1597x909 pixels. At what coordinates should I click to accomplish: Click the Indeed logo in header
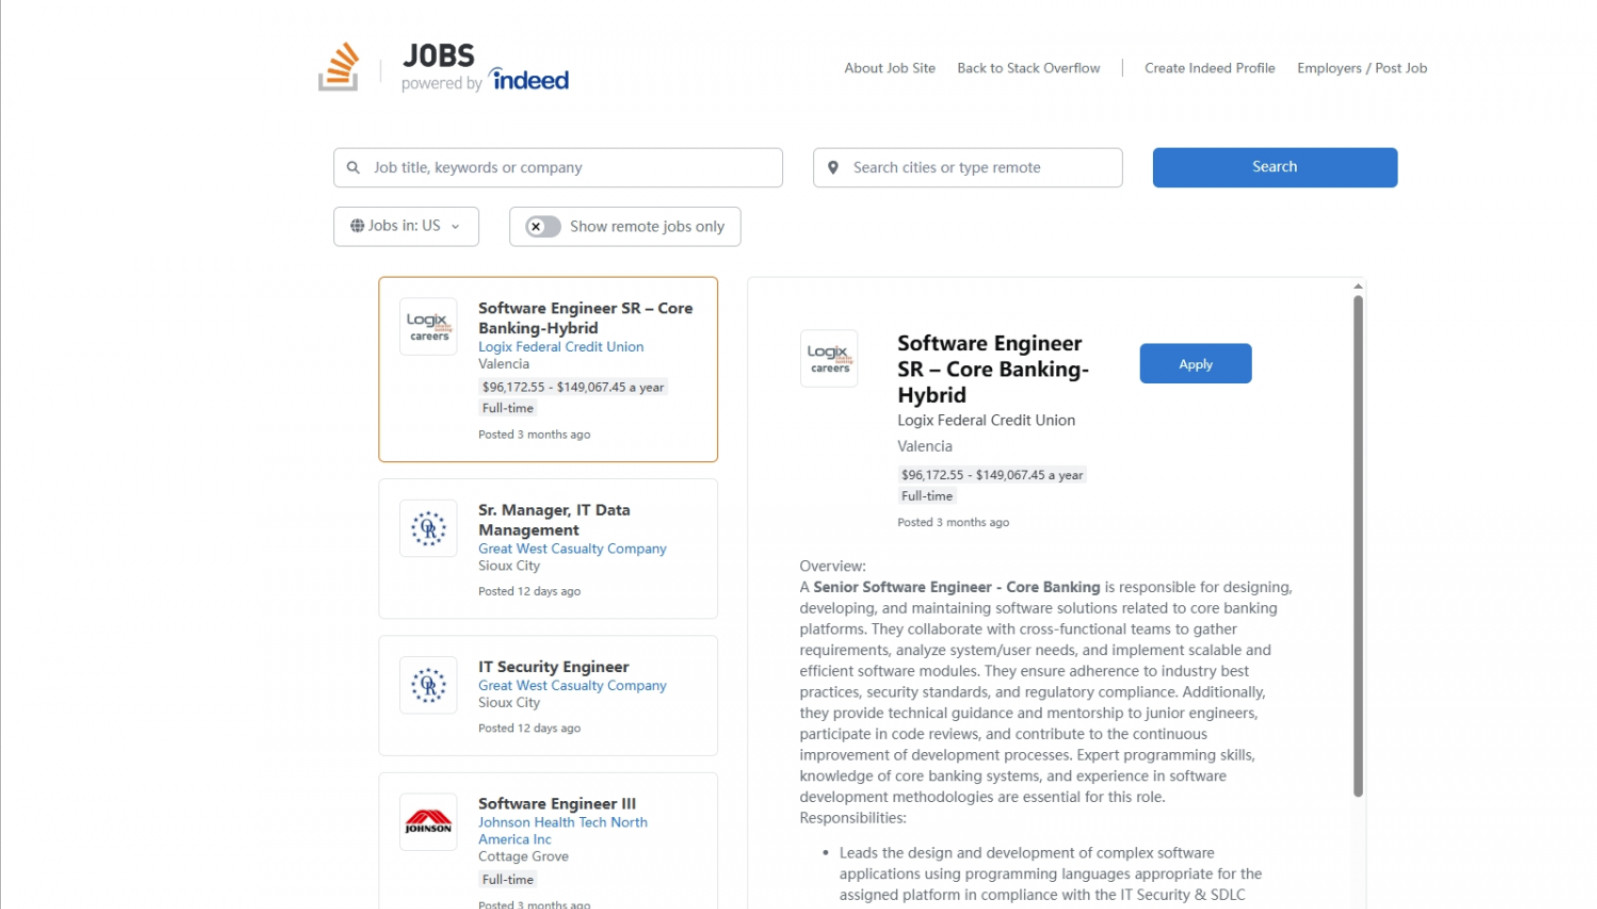click(528, 79)
